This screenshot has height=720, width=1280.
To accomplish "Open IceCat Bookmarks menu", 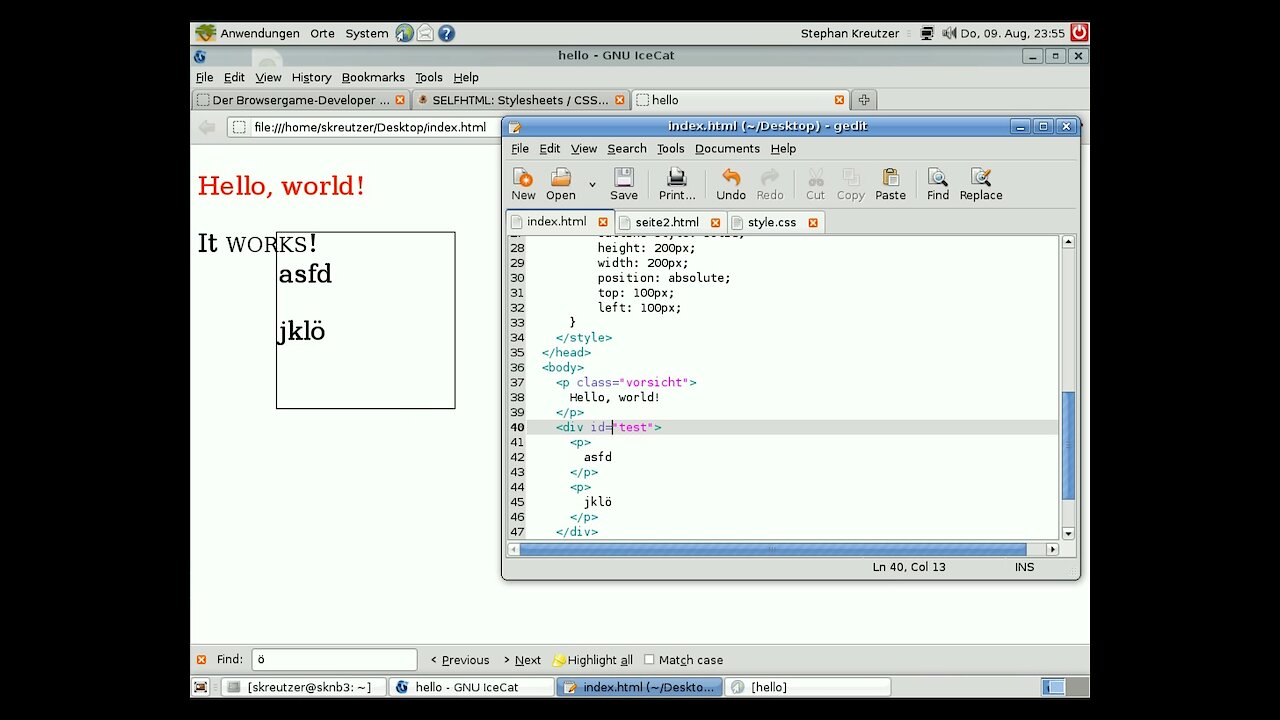I will [x=373, y=77].
